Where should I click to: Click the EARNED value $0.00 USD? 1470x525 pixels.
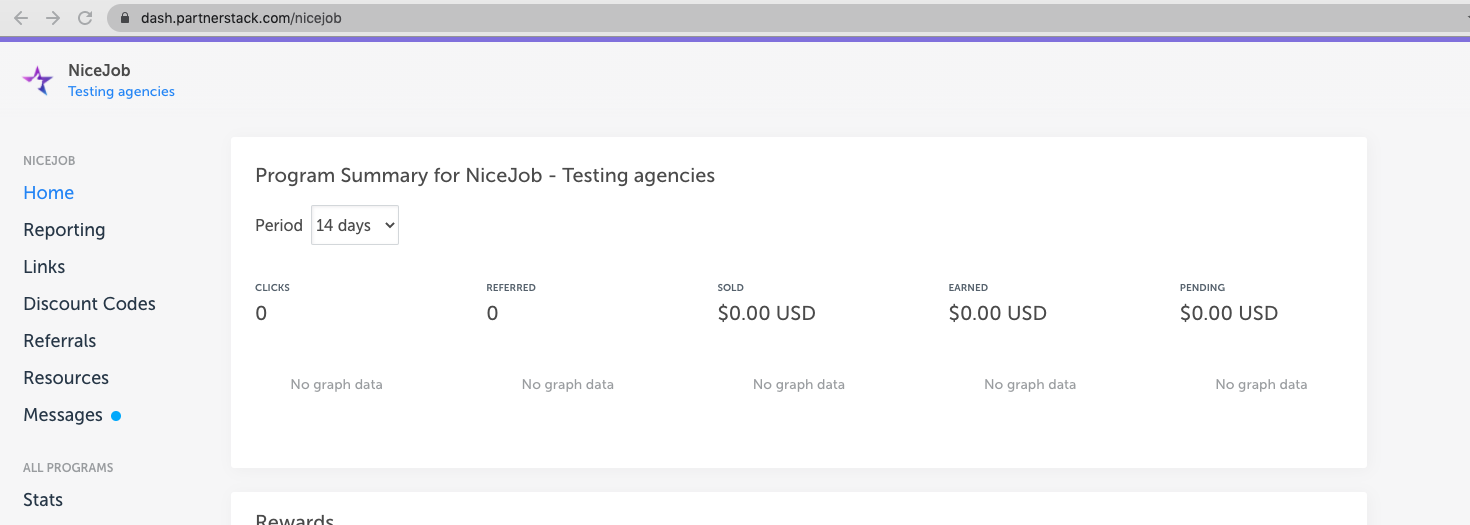pos(998,313)
